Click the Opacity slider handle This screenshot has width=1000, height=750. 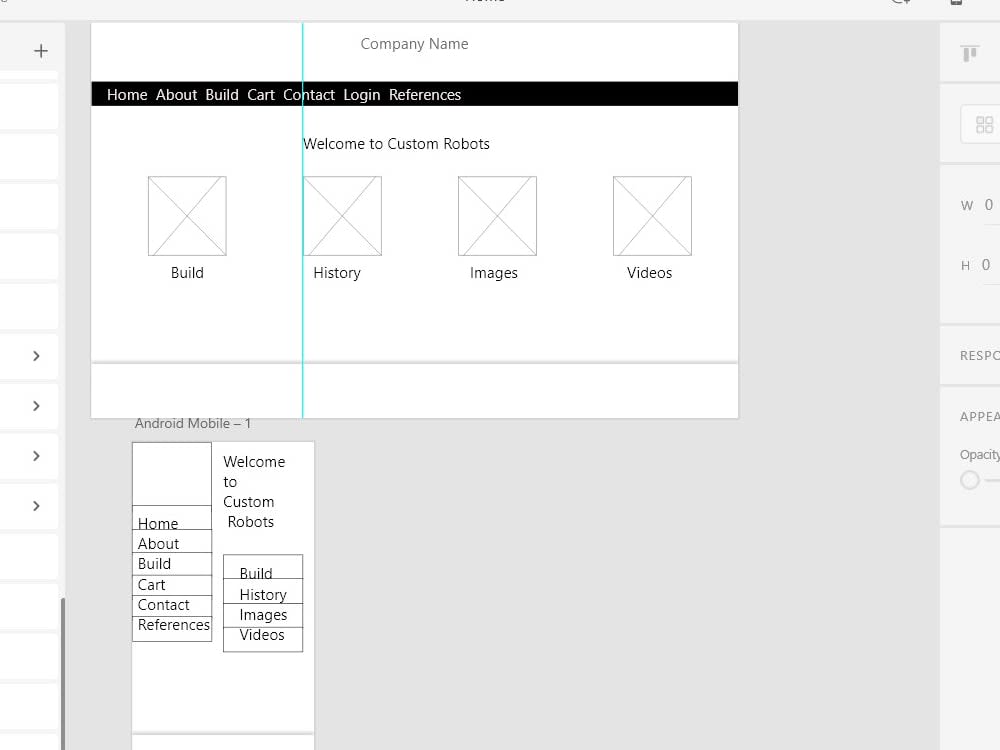coord(969,480)
